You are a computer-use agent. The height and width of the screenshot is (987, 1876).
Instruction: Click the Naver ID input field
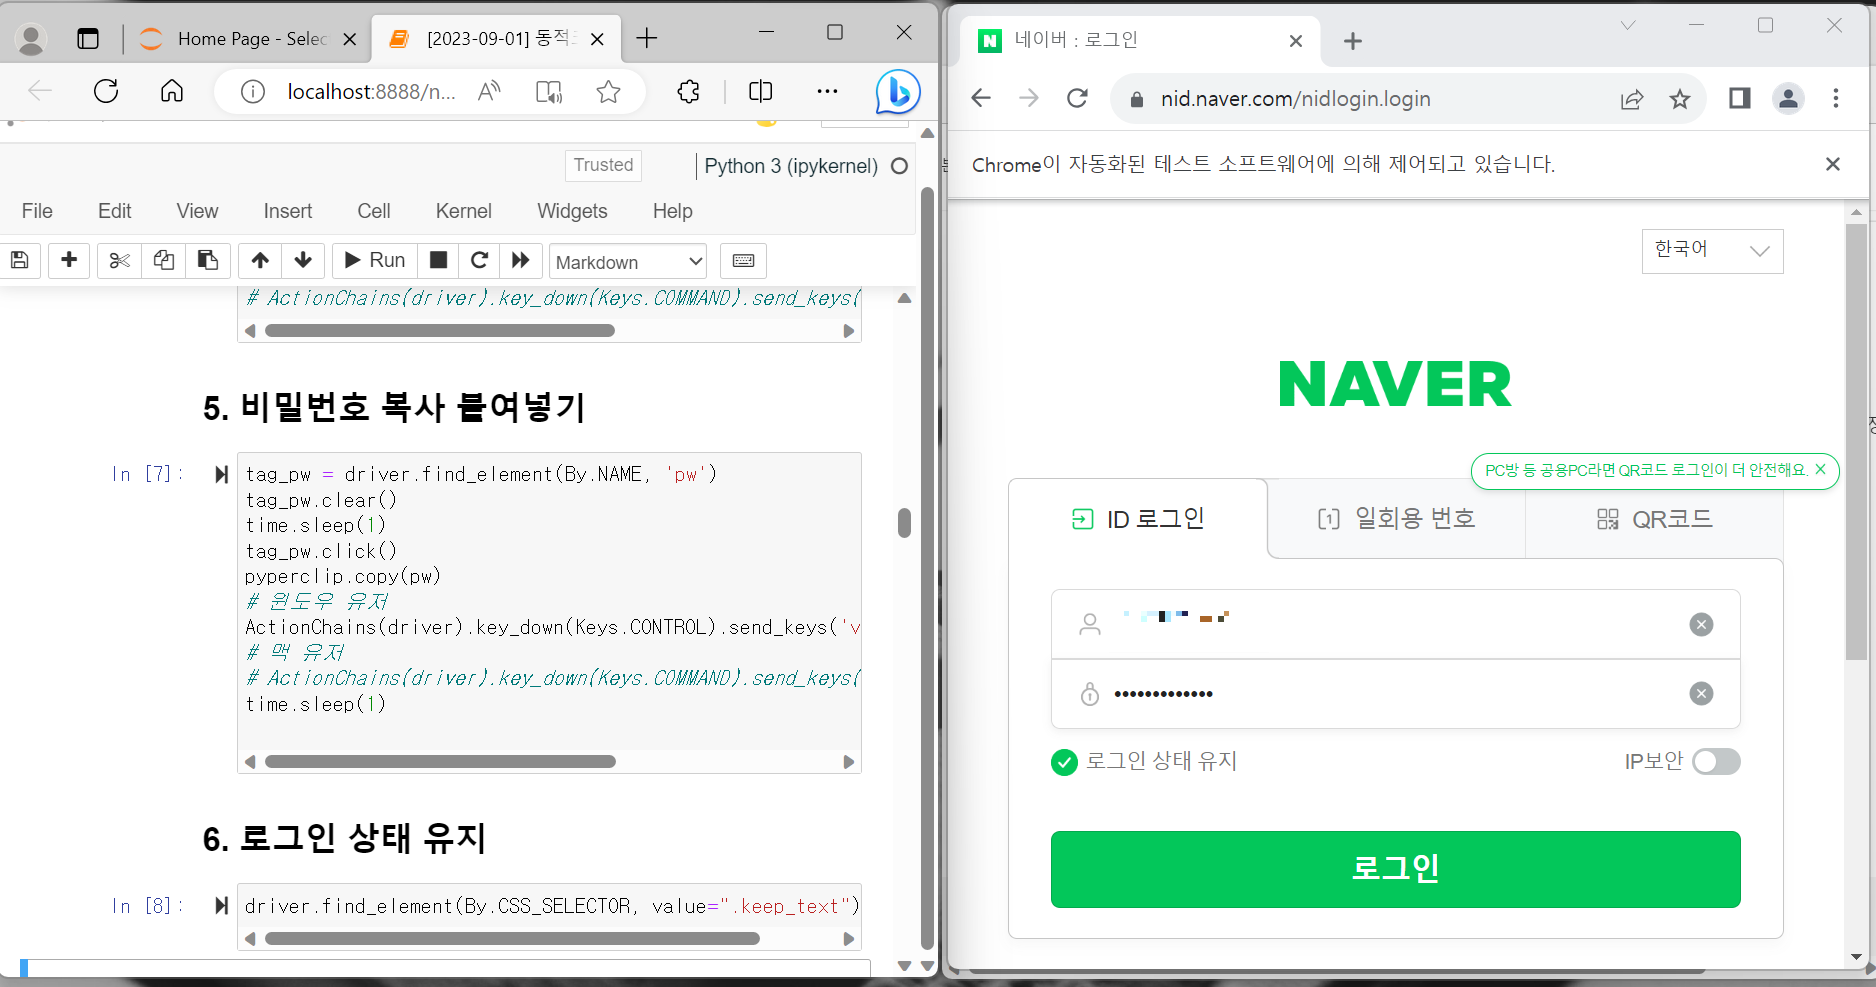click(x=1395, y=625)
